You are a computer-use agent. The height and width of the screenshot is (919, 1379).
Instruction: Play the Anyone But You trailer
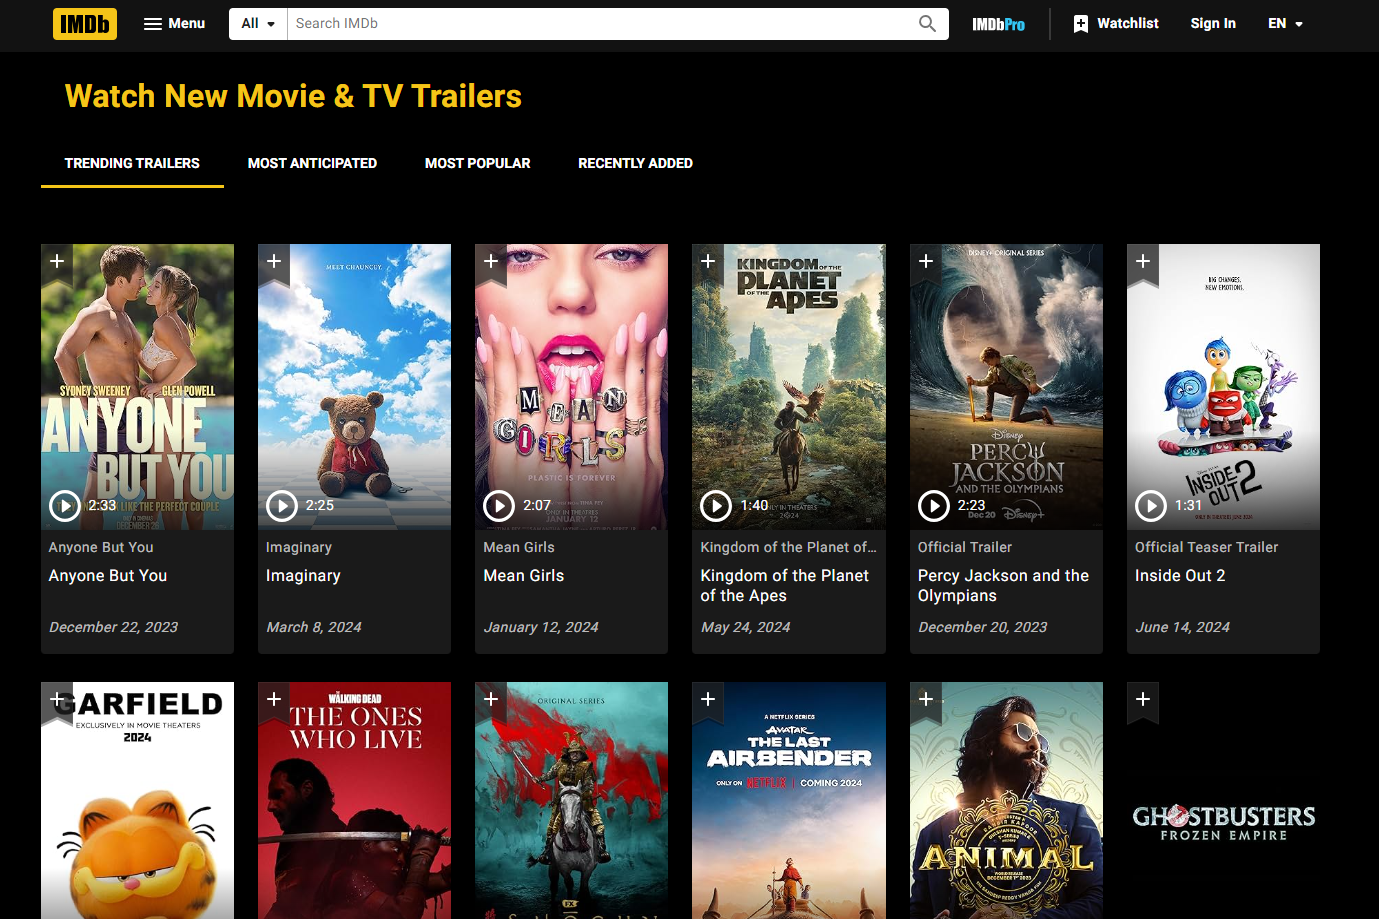[x=64, y=506]
